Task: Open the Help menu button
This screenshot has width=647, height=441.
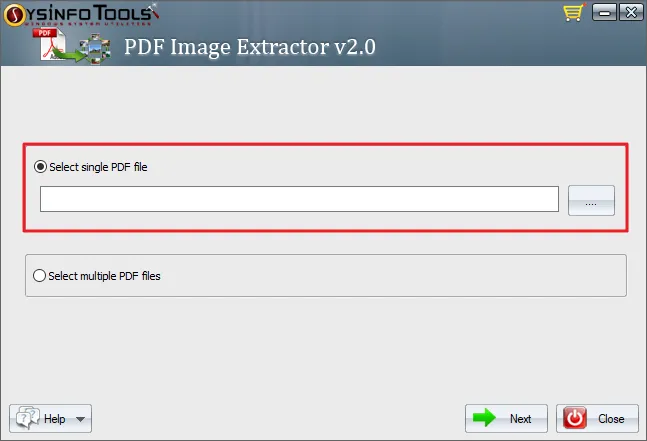Action: pyautogui.click(x=50, y=418)
